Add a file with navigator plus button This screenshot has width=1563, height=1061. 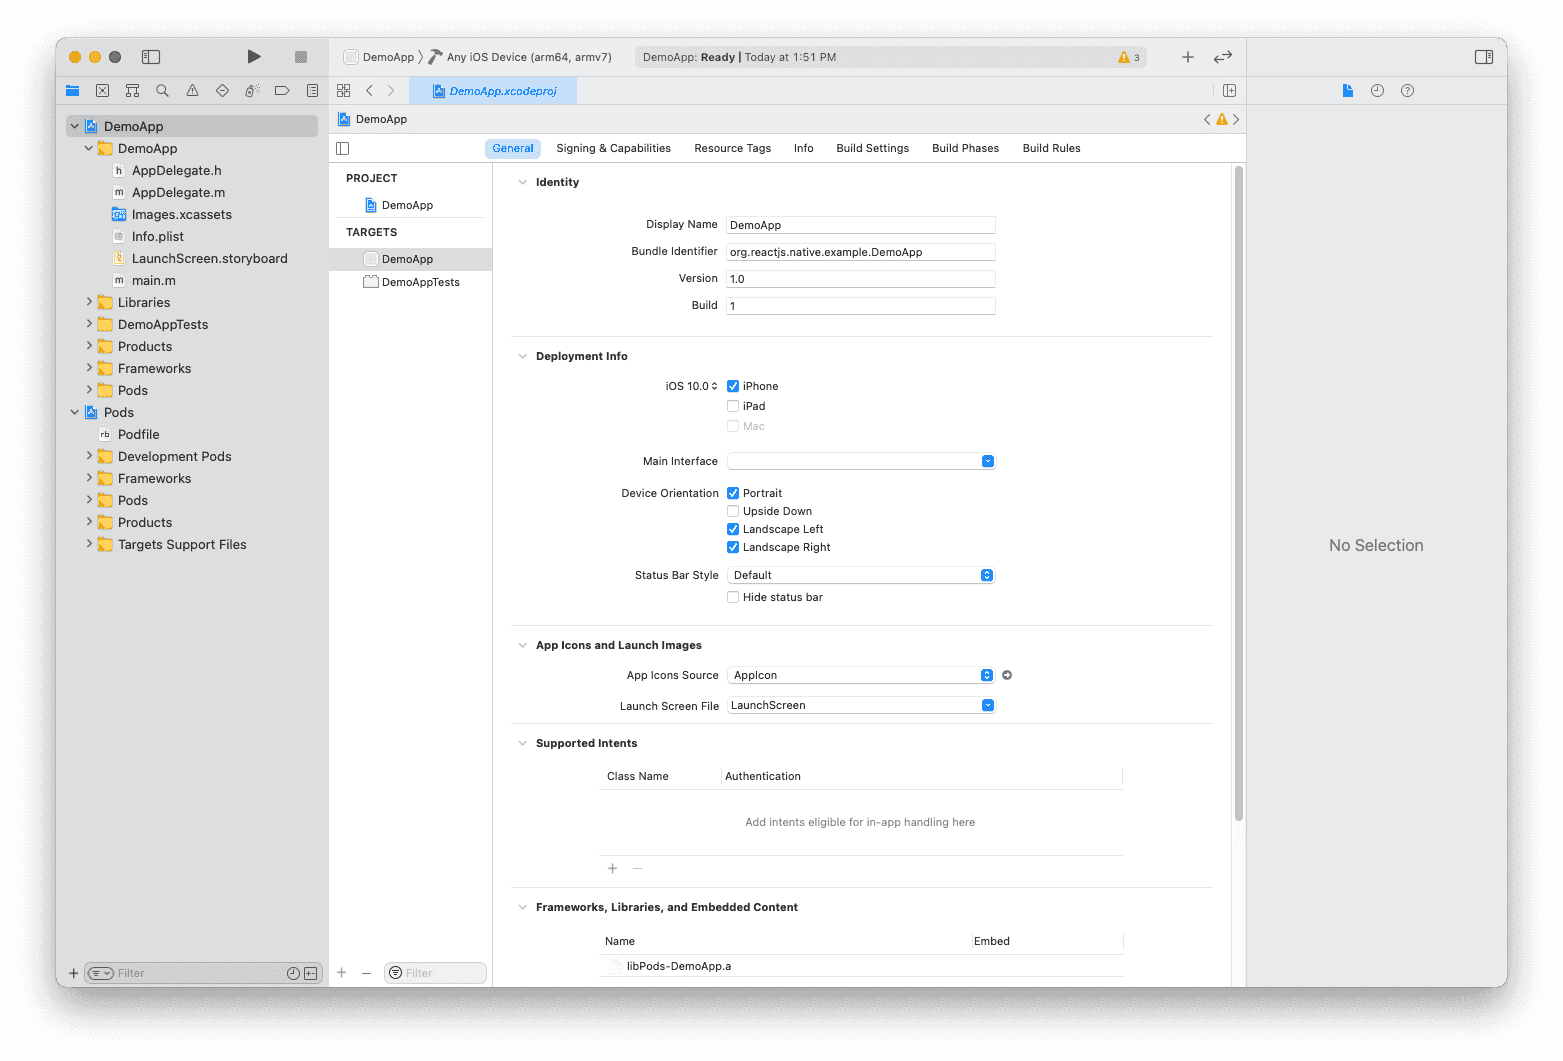(73, 973)
